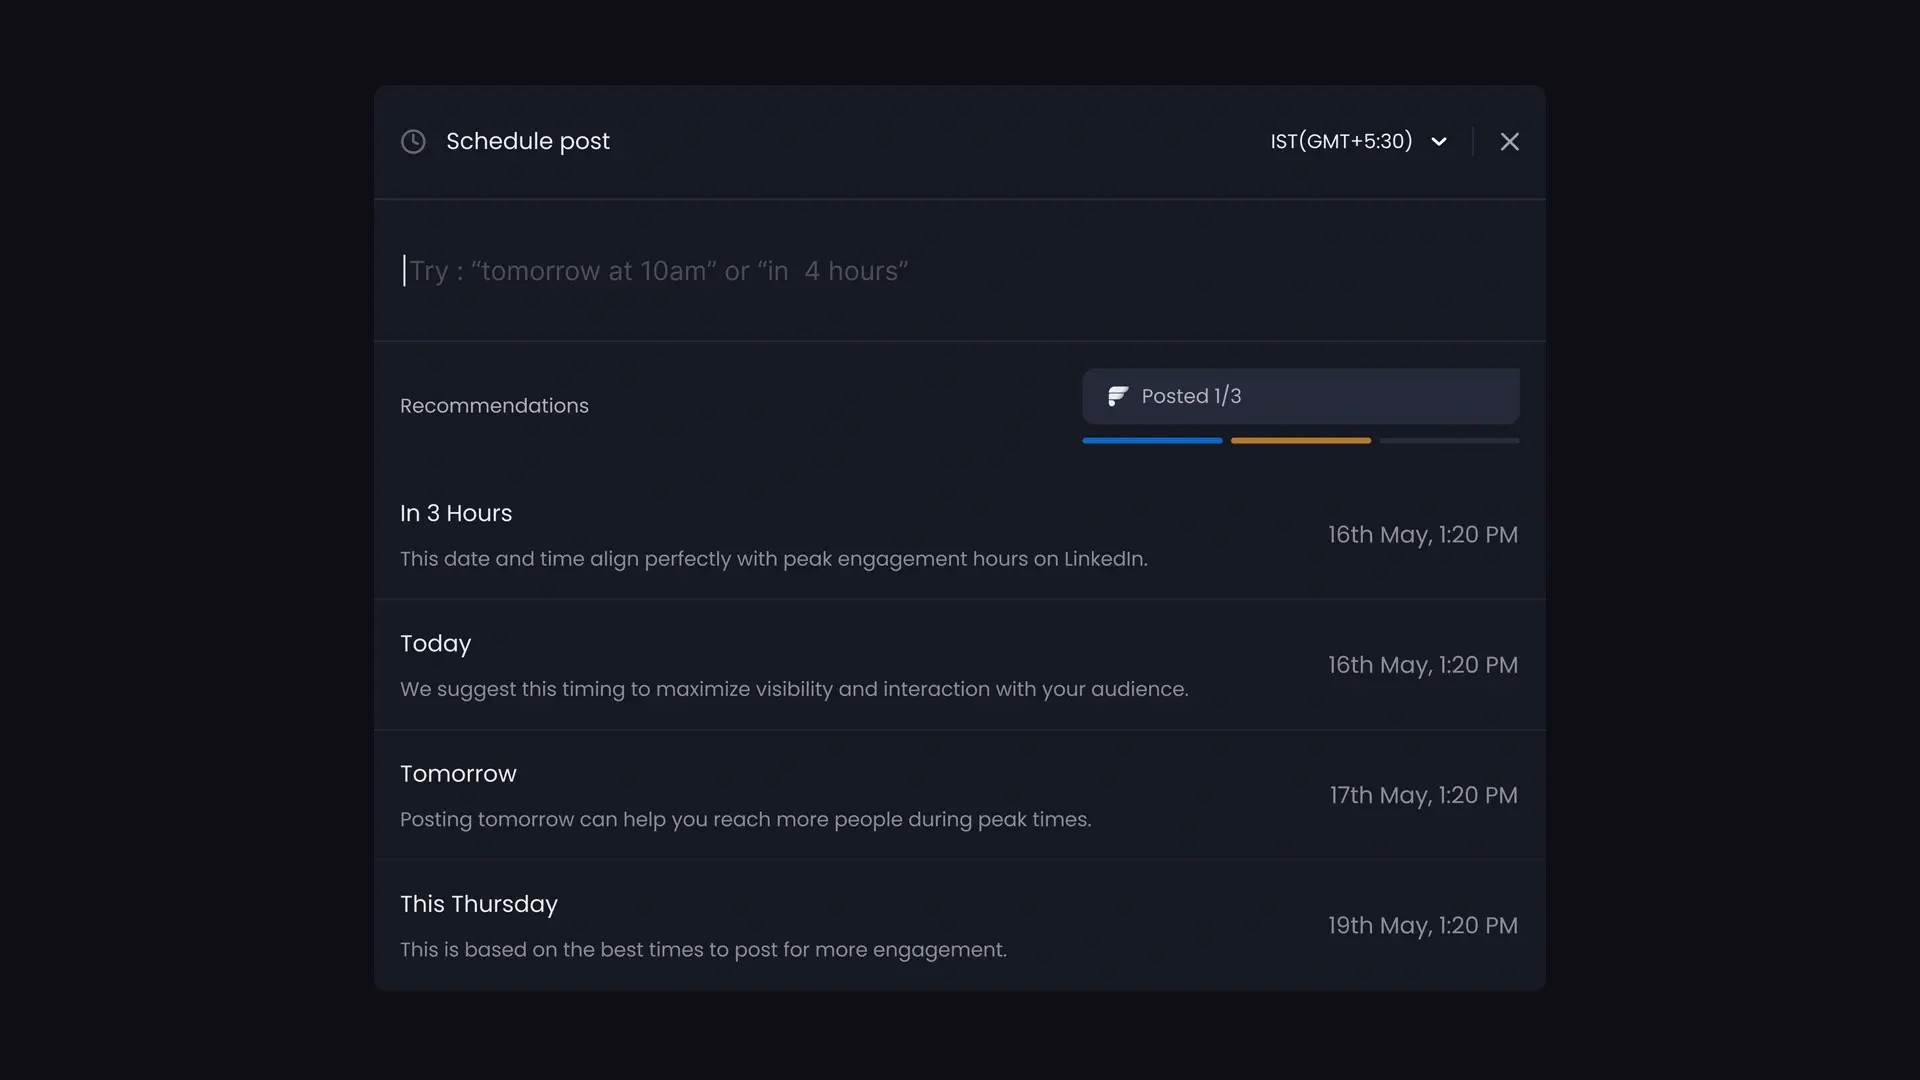
Task: Pick the This Thursday recommendation
Action: (x=479, y=904)
